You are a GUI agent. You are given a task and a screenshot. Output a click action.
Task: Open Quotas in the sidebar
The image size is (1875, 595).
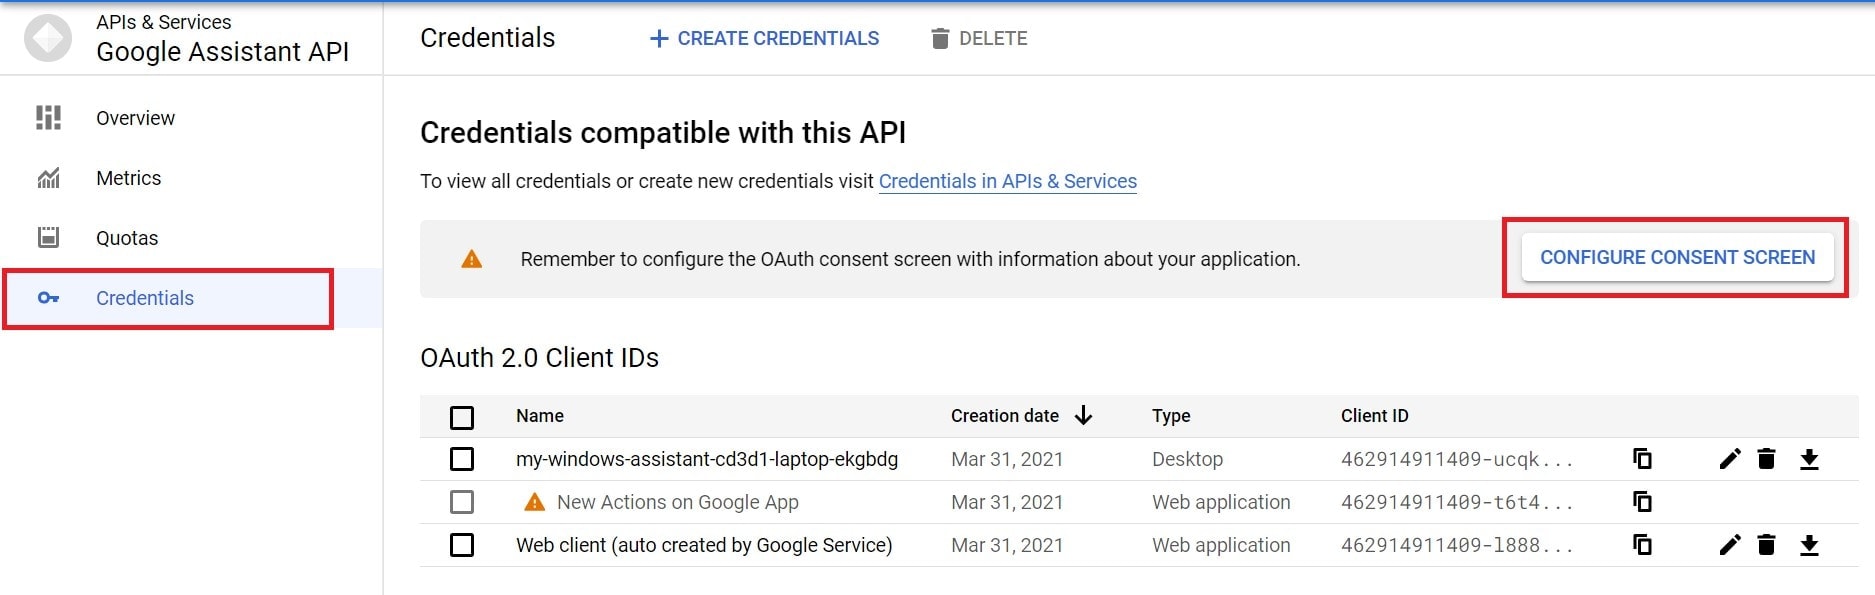127,238
